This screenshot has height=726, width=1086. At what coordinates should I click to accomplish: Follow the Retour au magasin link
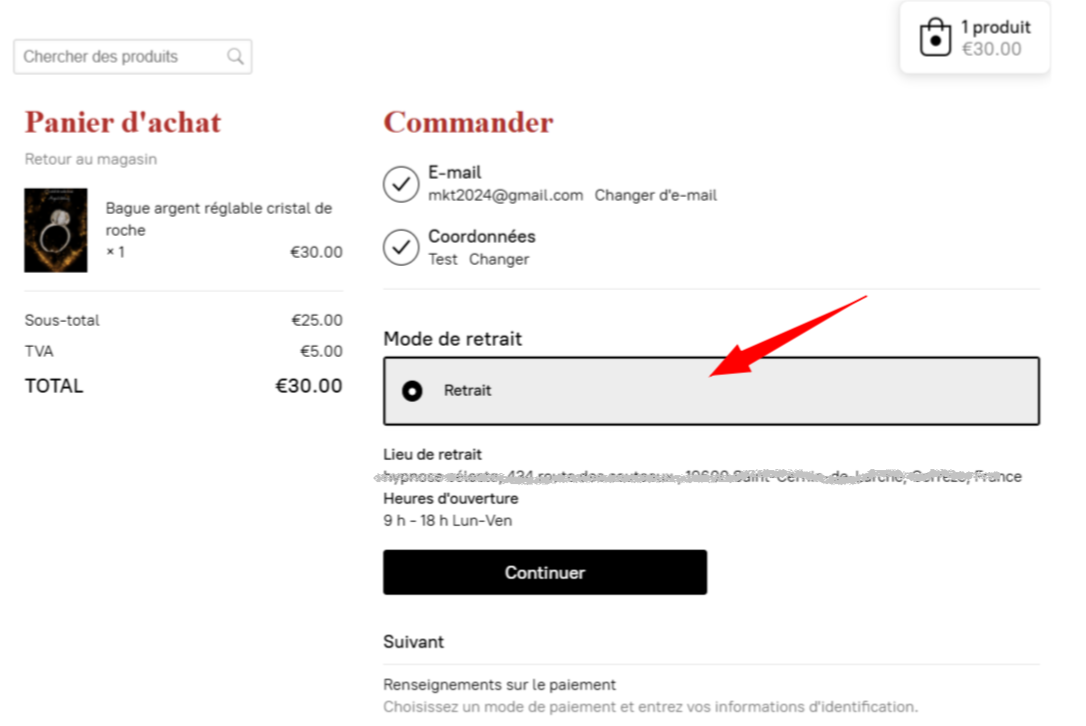[91, 159]
